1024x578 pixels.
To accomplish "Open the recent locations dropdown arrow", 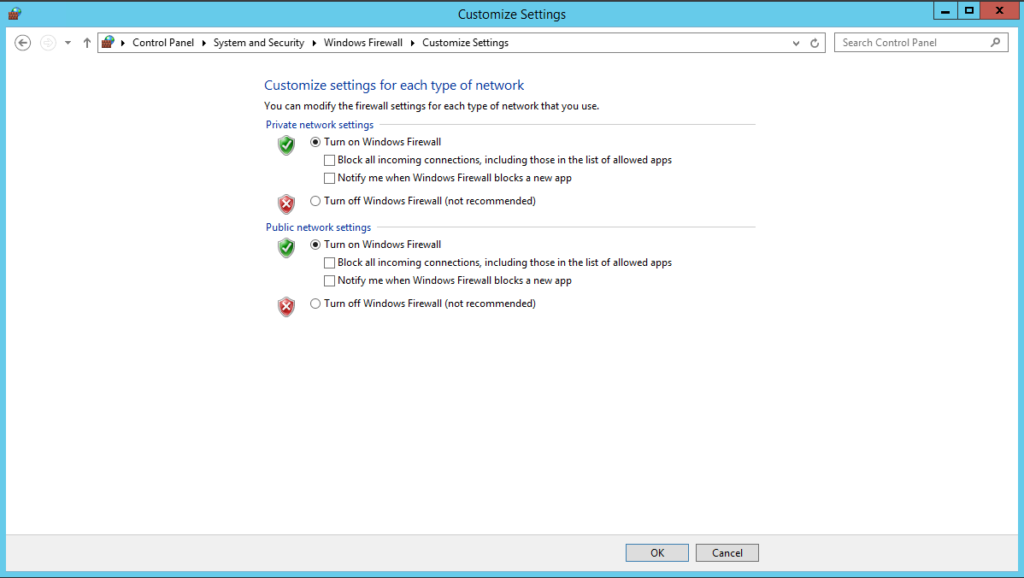I will point(68,43).
